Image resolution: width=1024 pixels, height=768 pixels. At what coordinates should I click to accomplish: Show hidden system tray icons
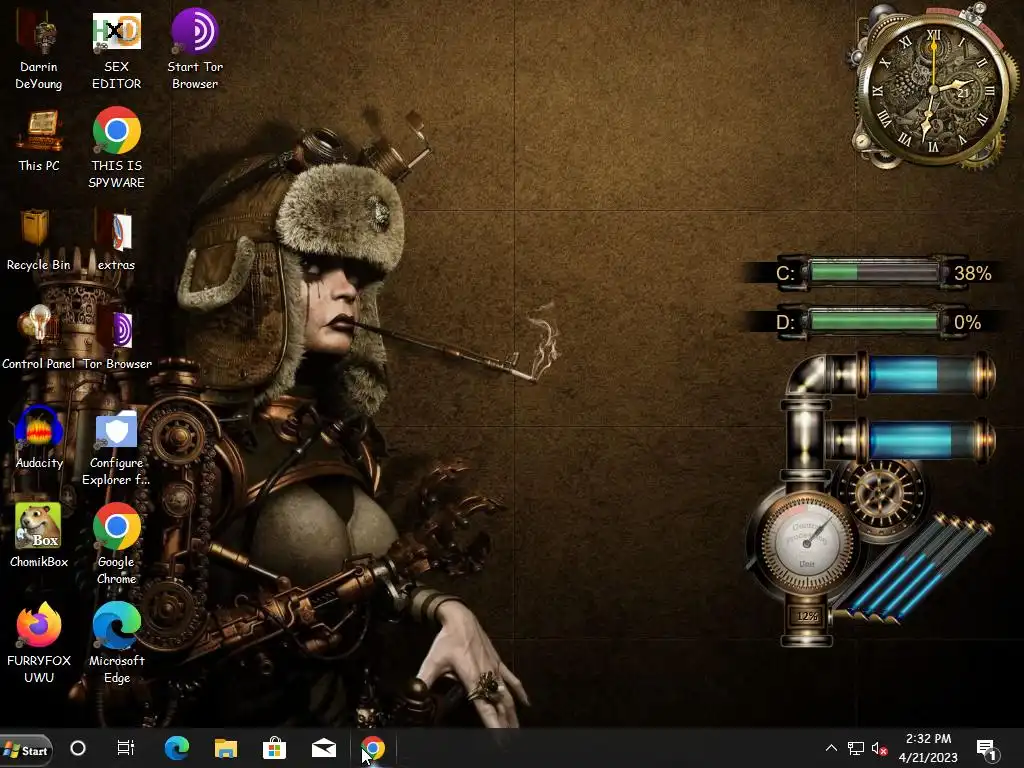pyautogui.click(x=831, y=748)
